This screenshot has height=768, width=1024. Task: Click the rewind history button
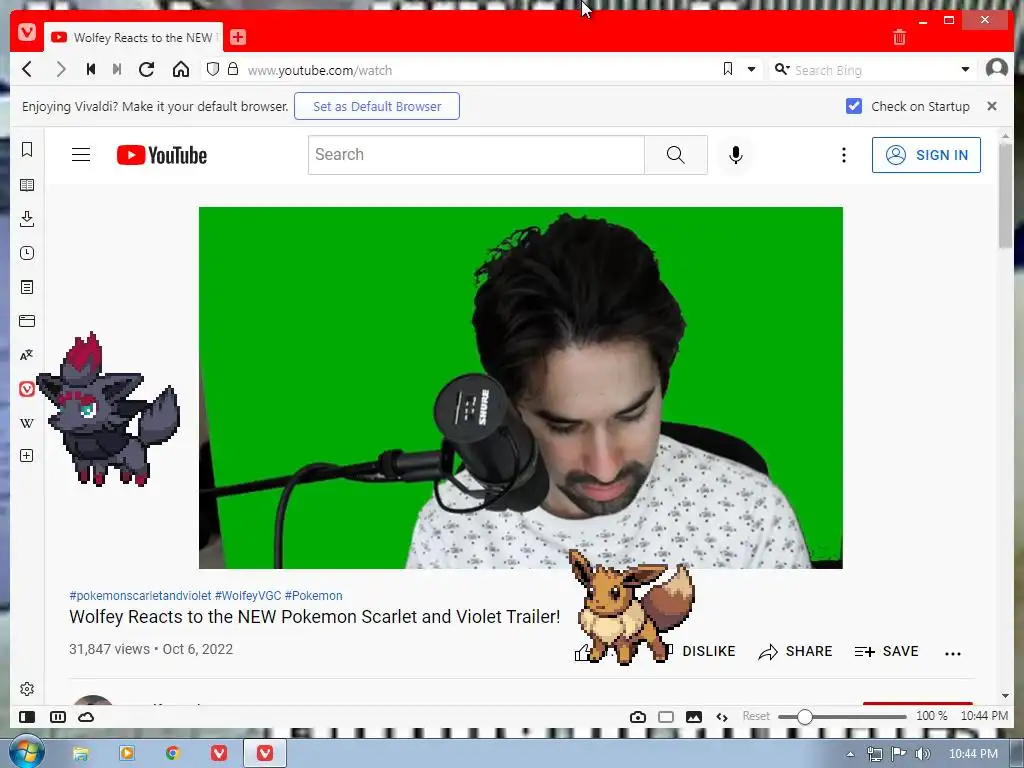tap(91, 69)
